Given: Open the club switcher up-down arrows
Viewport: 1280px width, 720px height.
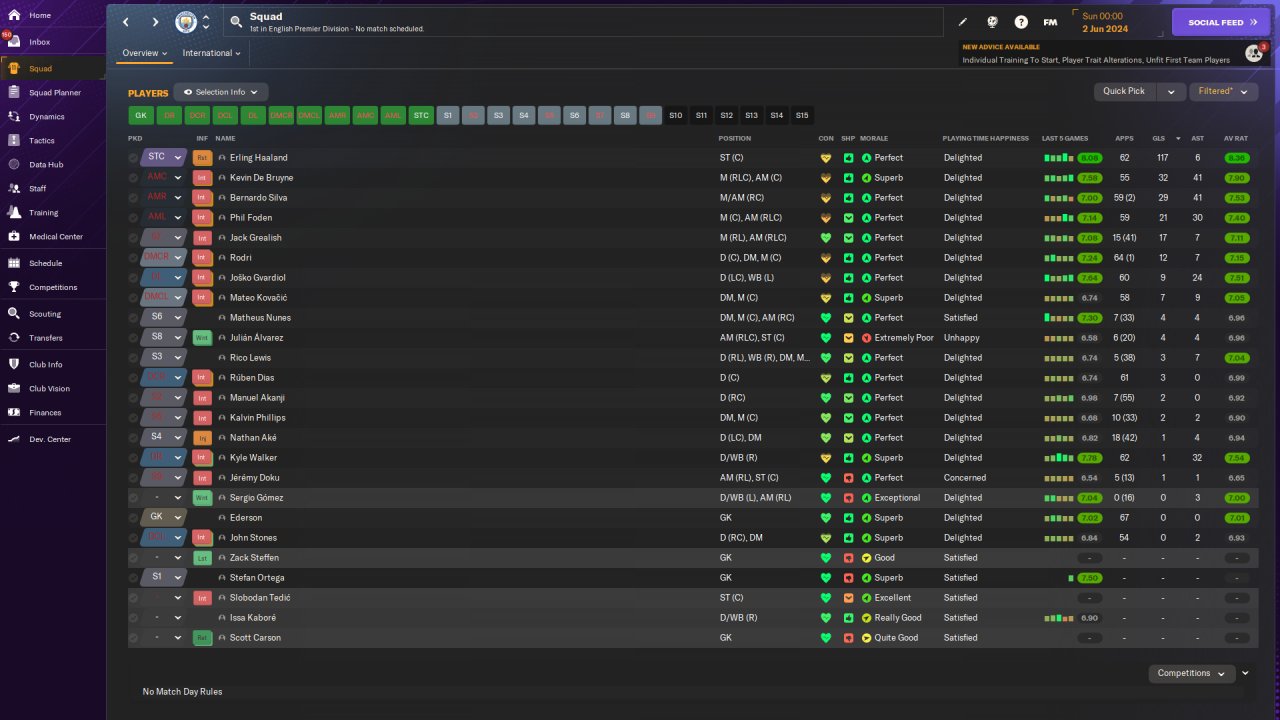Looking at the screenshot, I should [206, 22].
